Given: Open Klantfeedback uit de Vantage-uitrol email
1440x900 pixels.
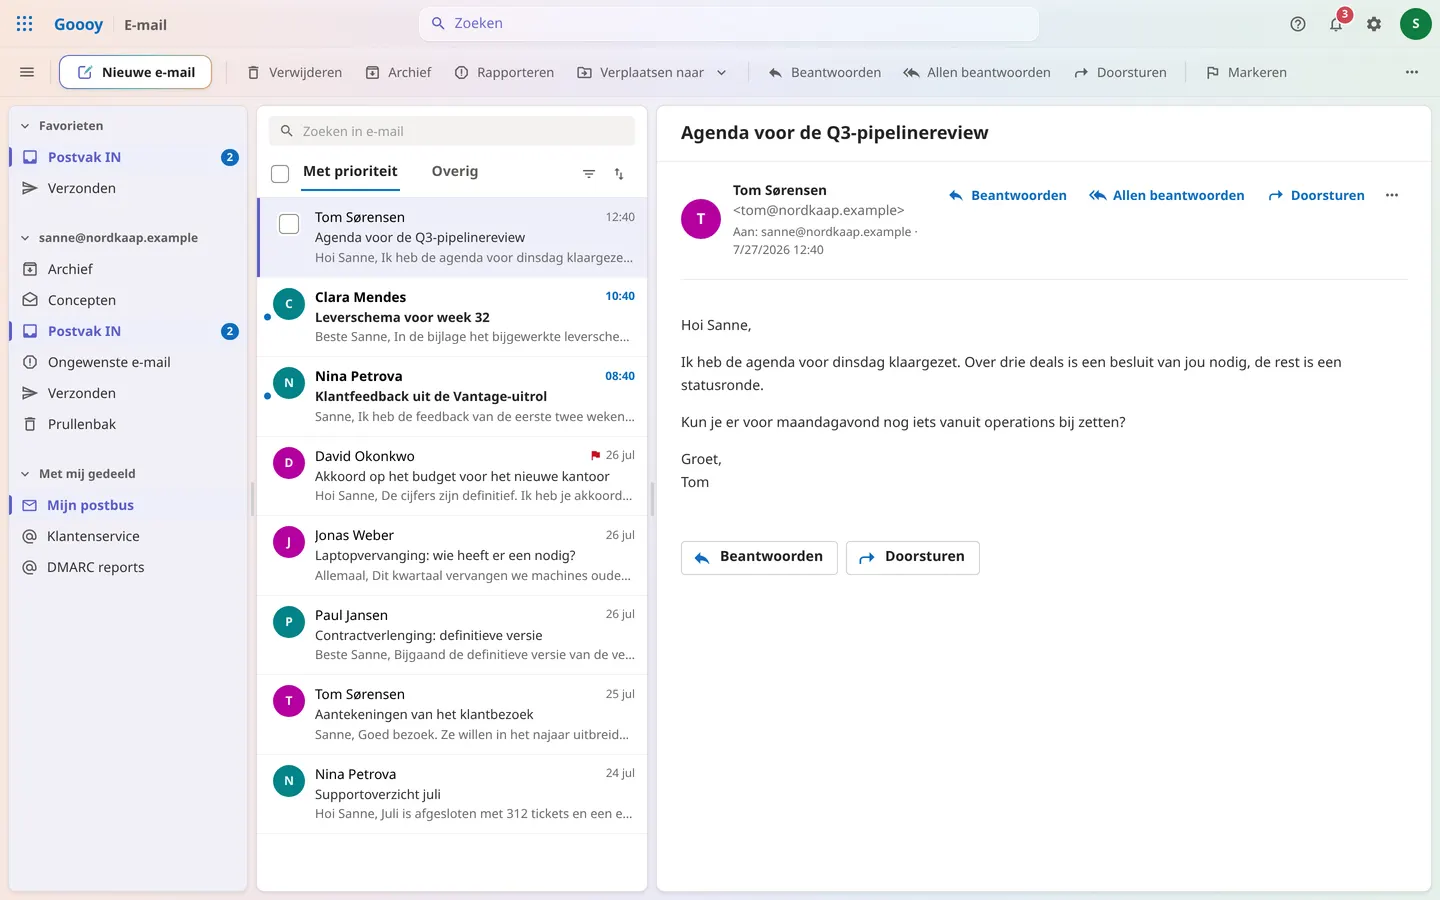Looking at the screenshot, I should tap(452, 396).
